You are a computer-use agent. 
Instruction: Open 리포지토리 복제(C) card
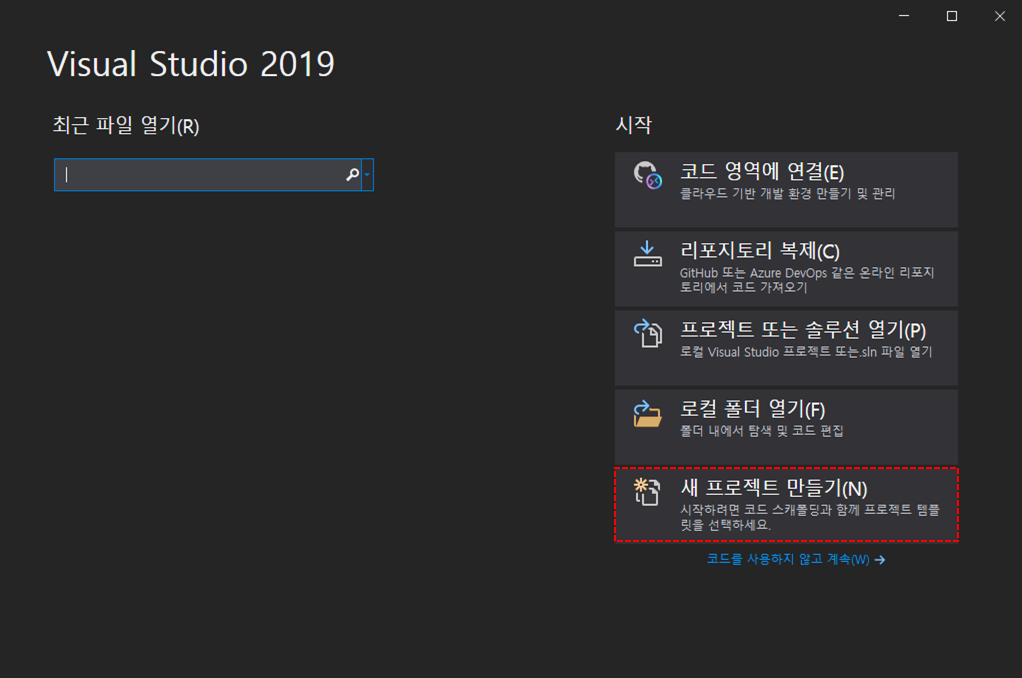tap(786, 269)
